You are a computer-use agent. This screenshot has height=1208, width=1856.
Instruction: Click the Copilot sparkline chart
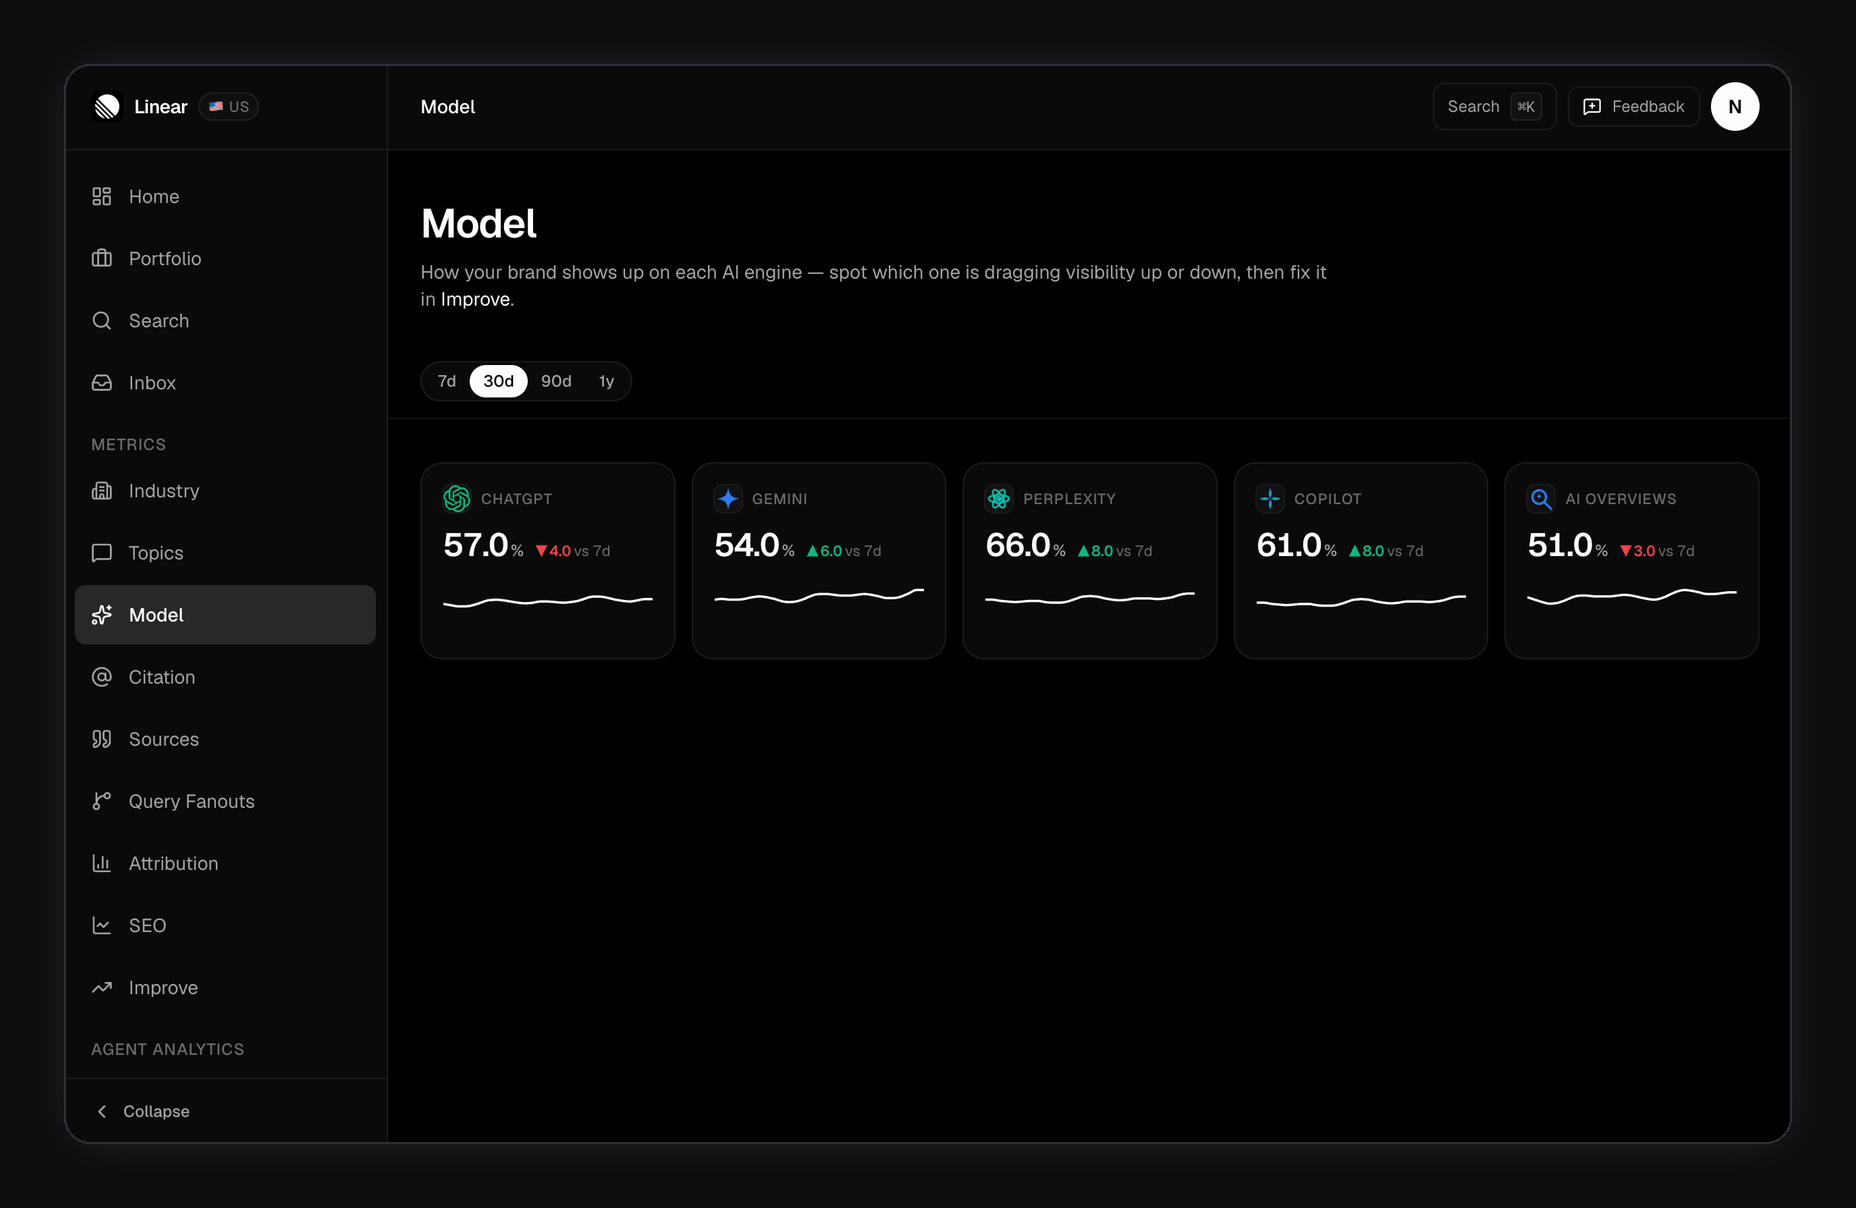tap(1361, 601)
